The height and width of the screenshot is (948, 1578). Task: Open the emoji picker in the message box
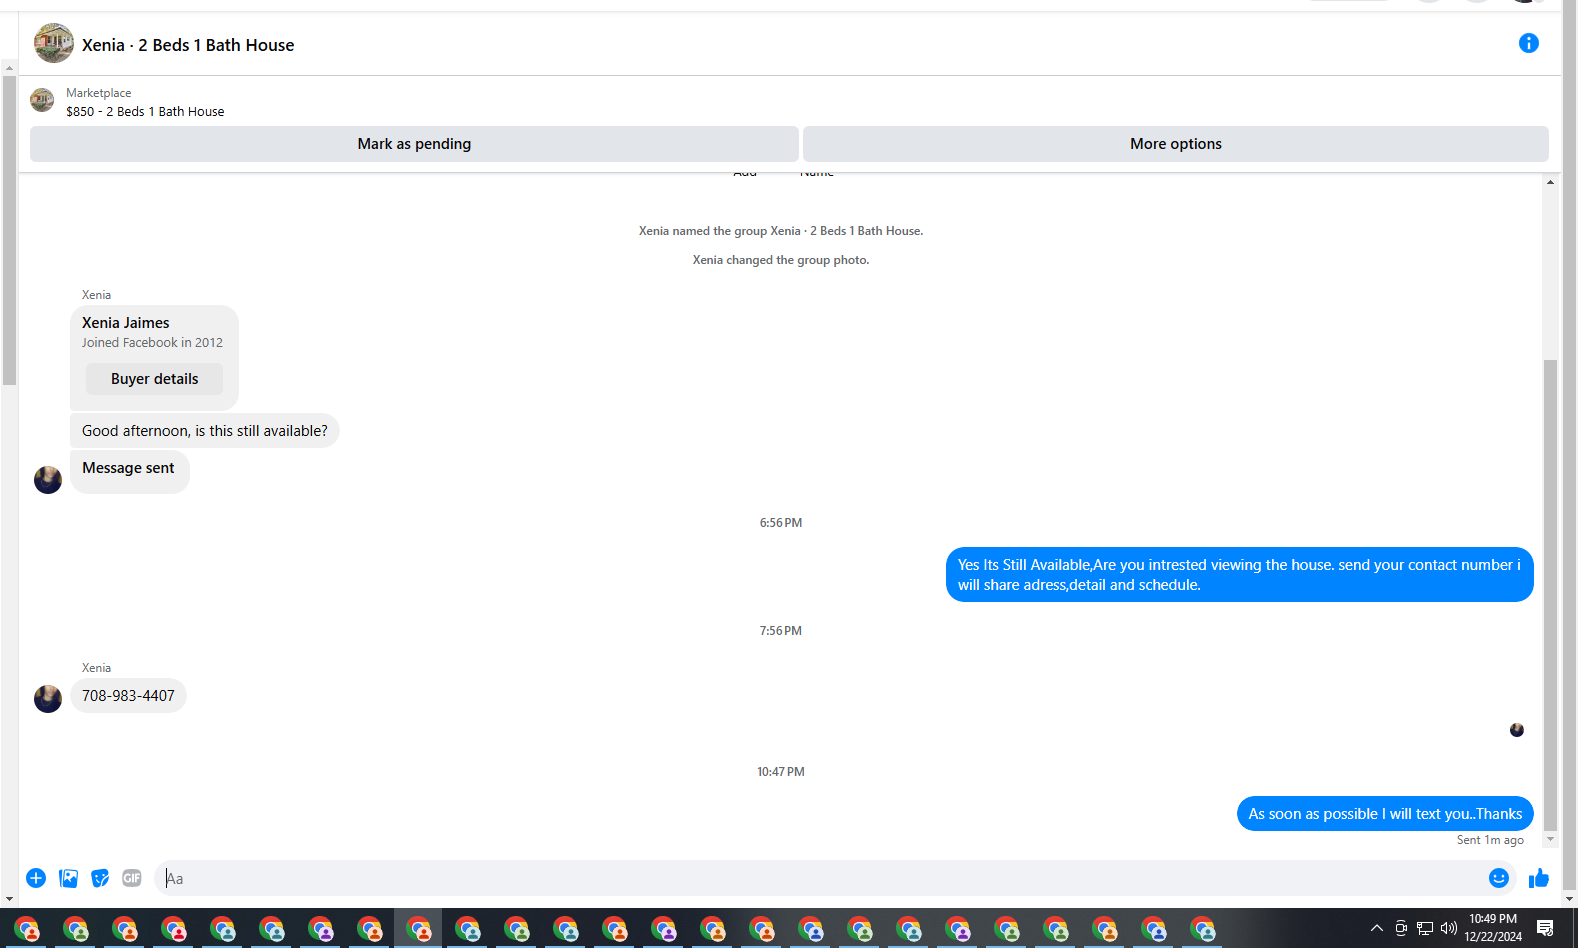tap(1498, 878)
